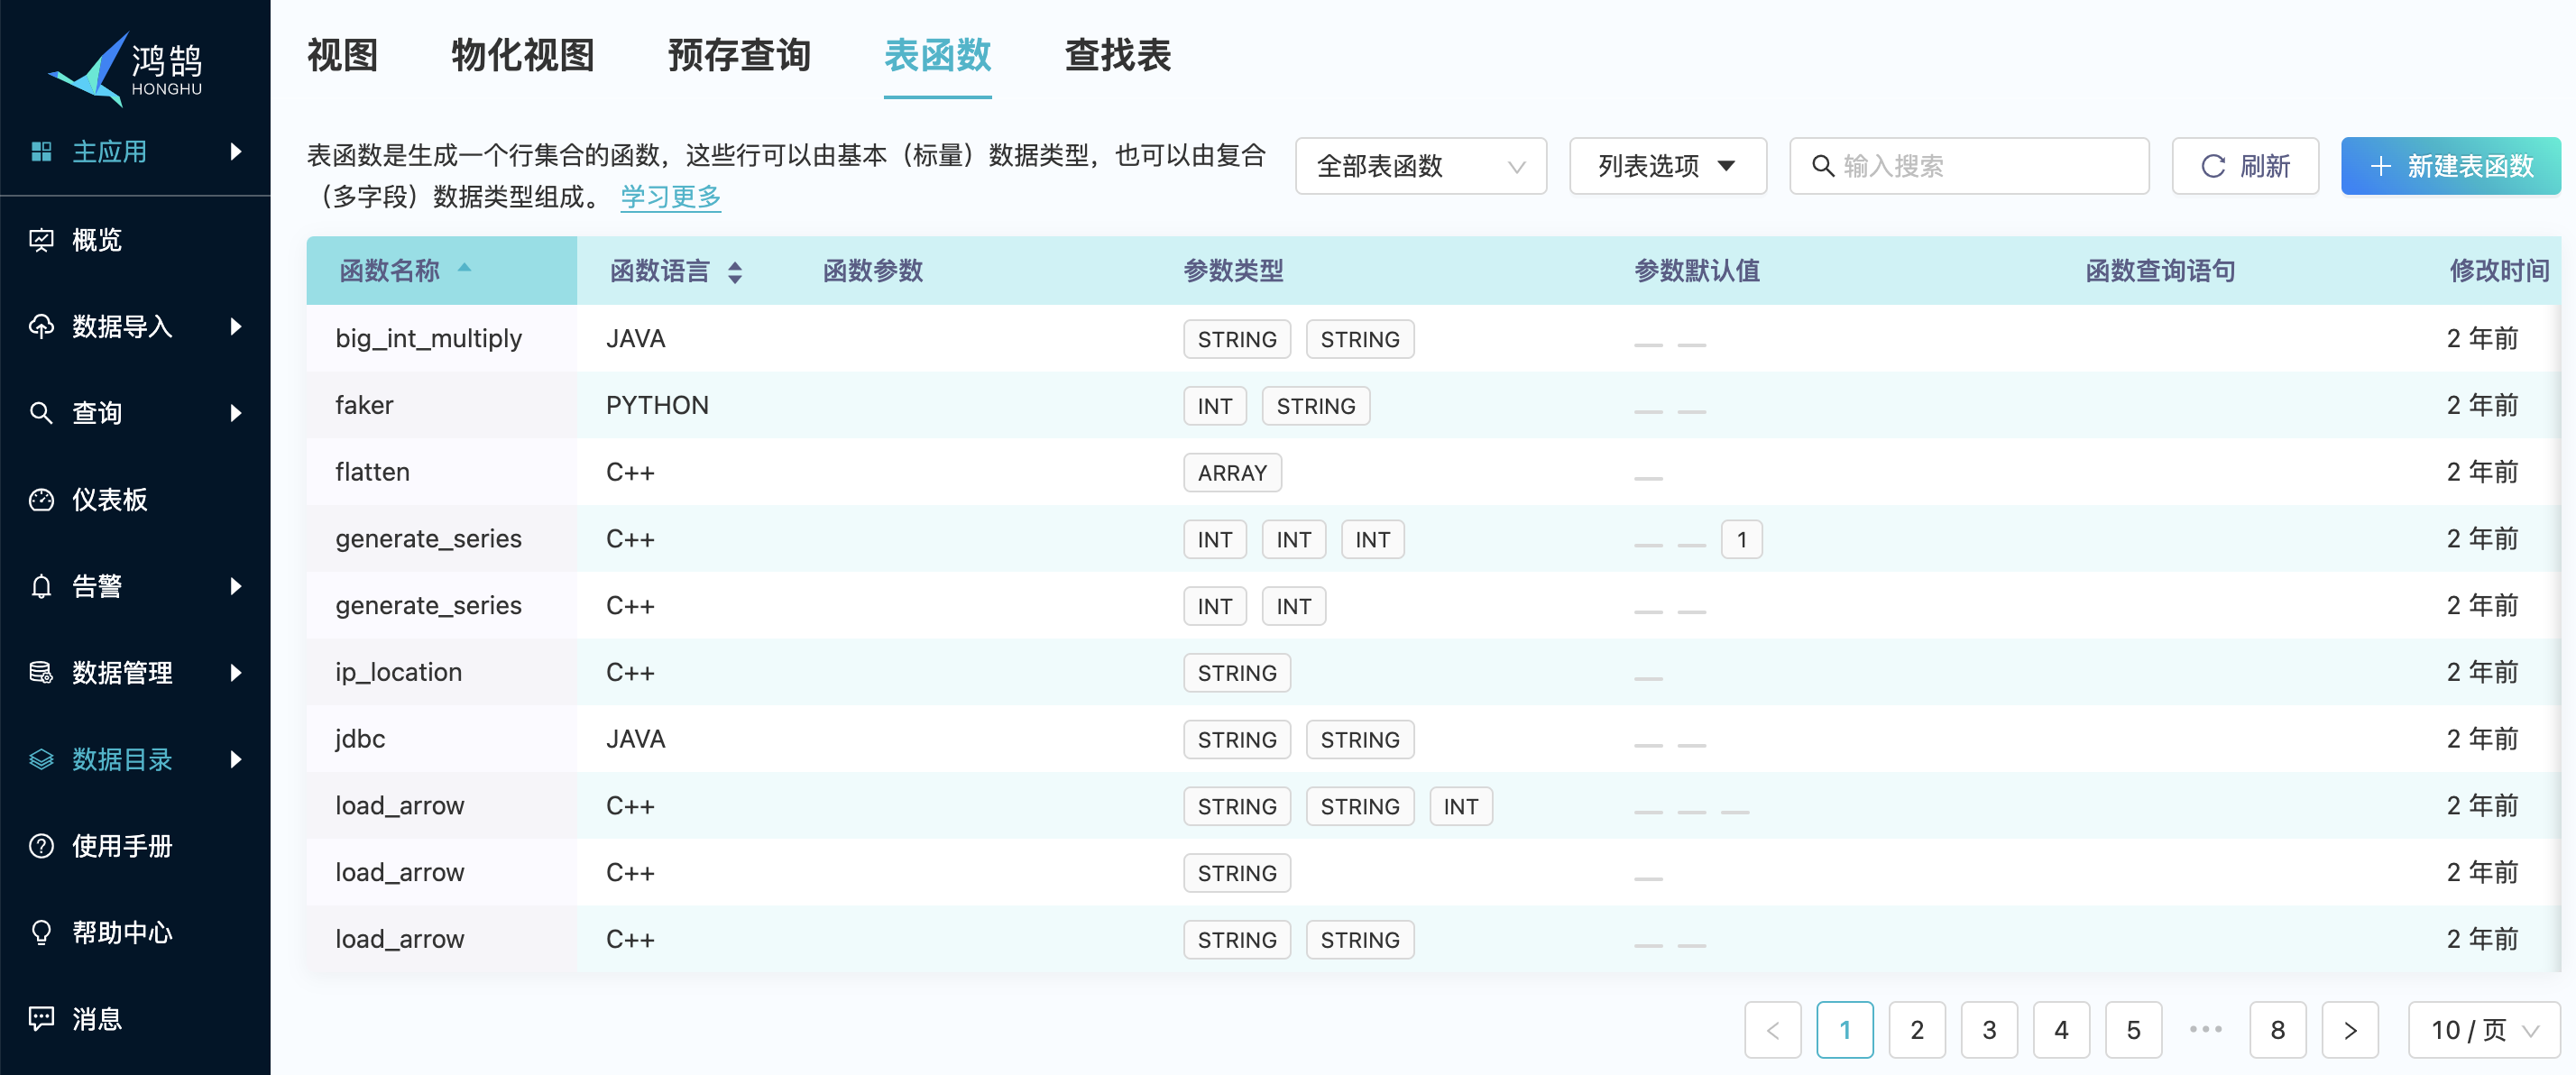Click the jdbc function name
Screen dimensions: 2576x1075
tap(360, 739)
